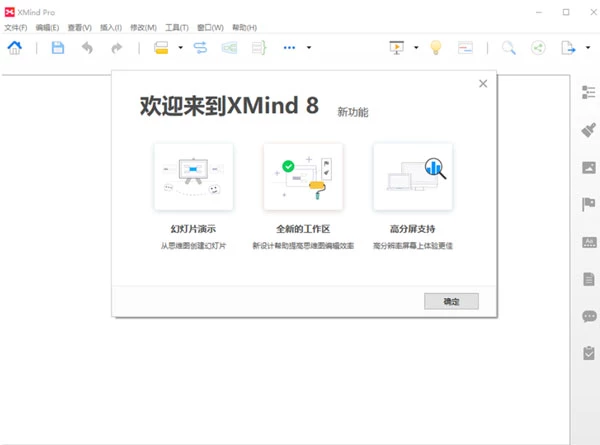This screenshot has width=600, height=445.
Task: Confirm the welcome dialog with 确定
Action: [451, 302]
